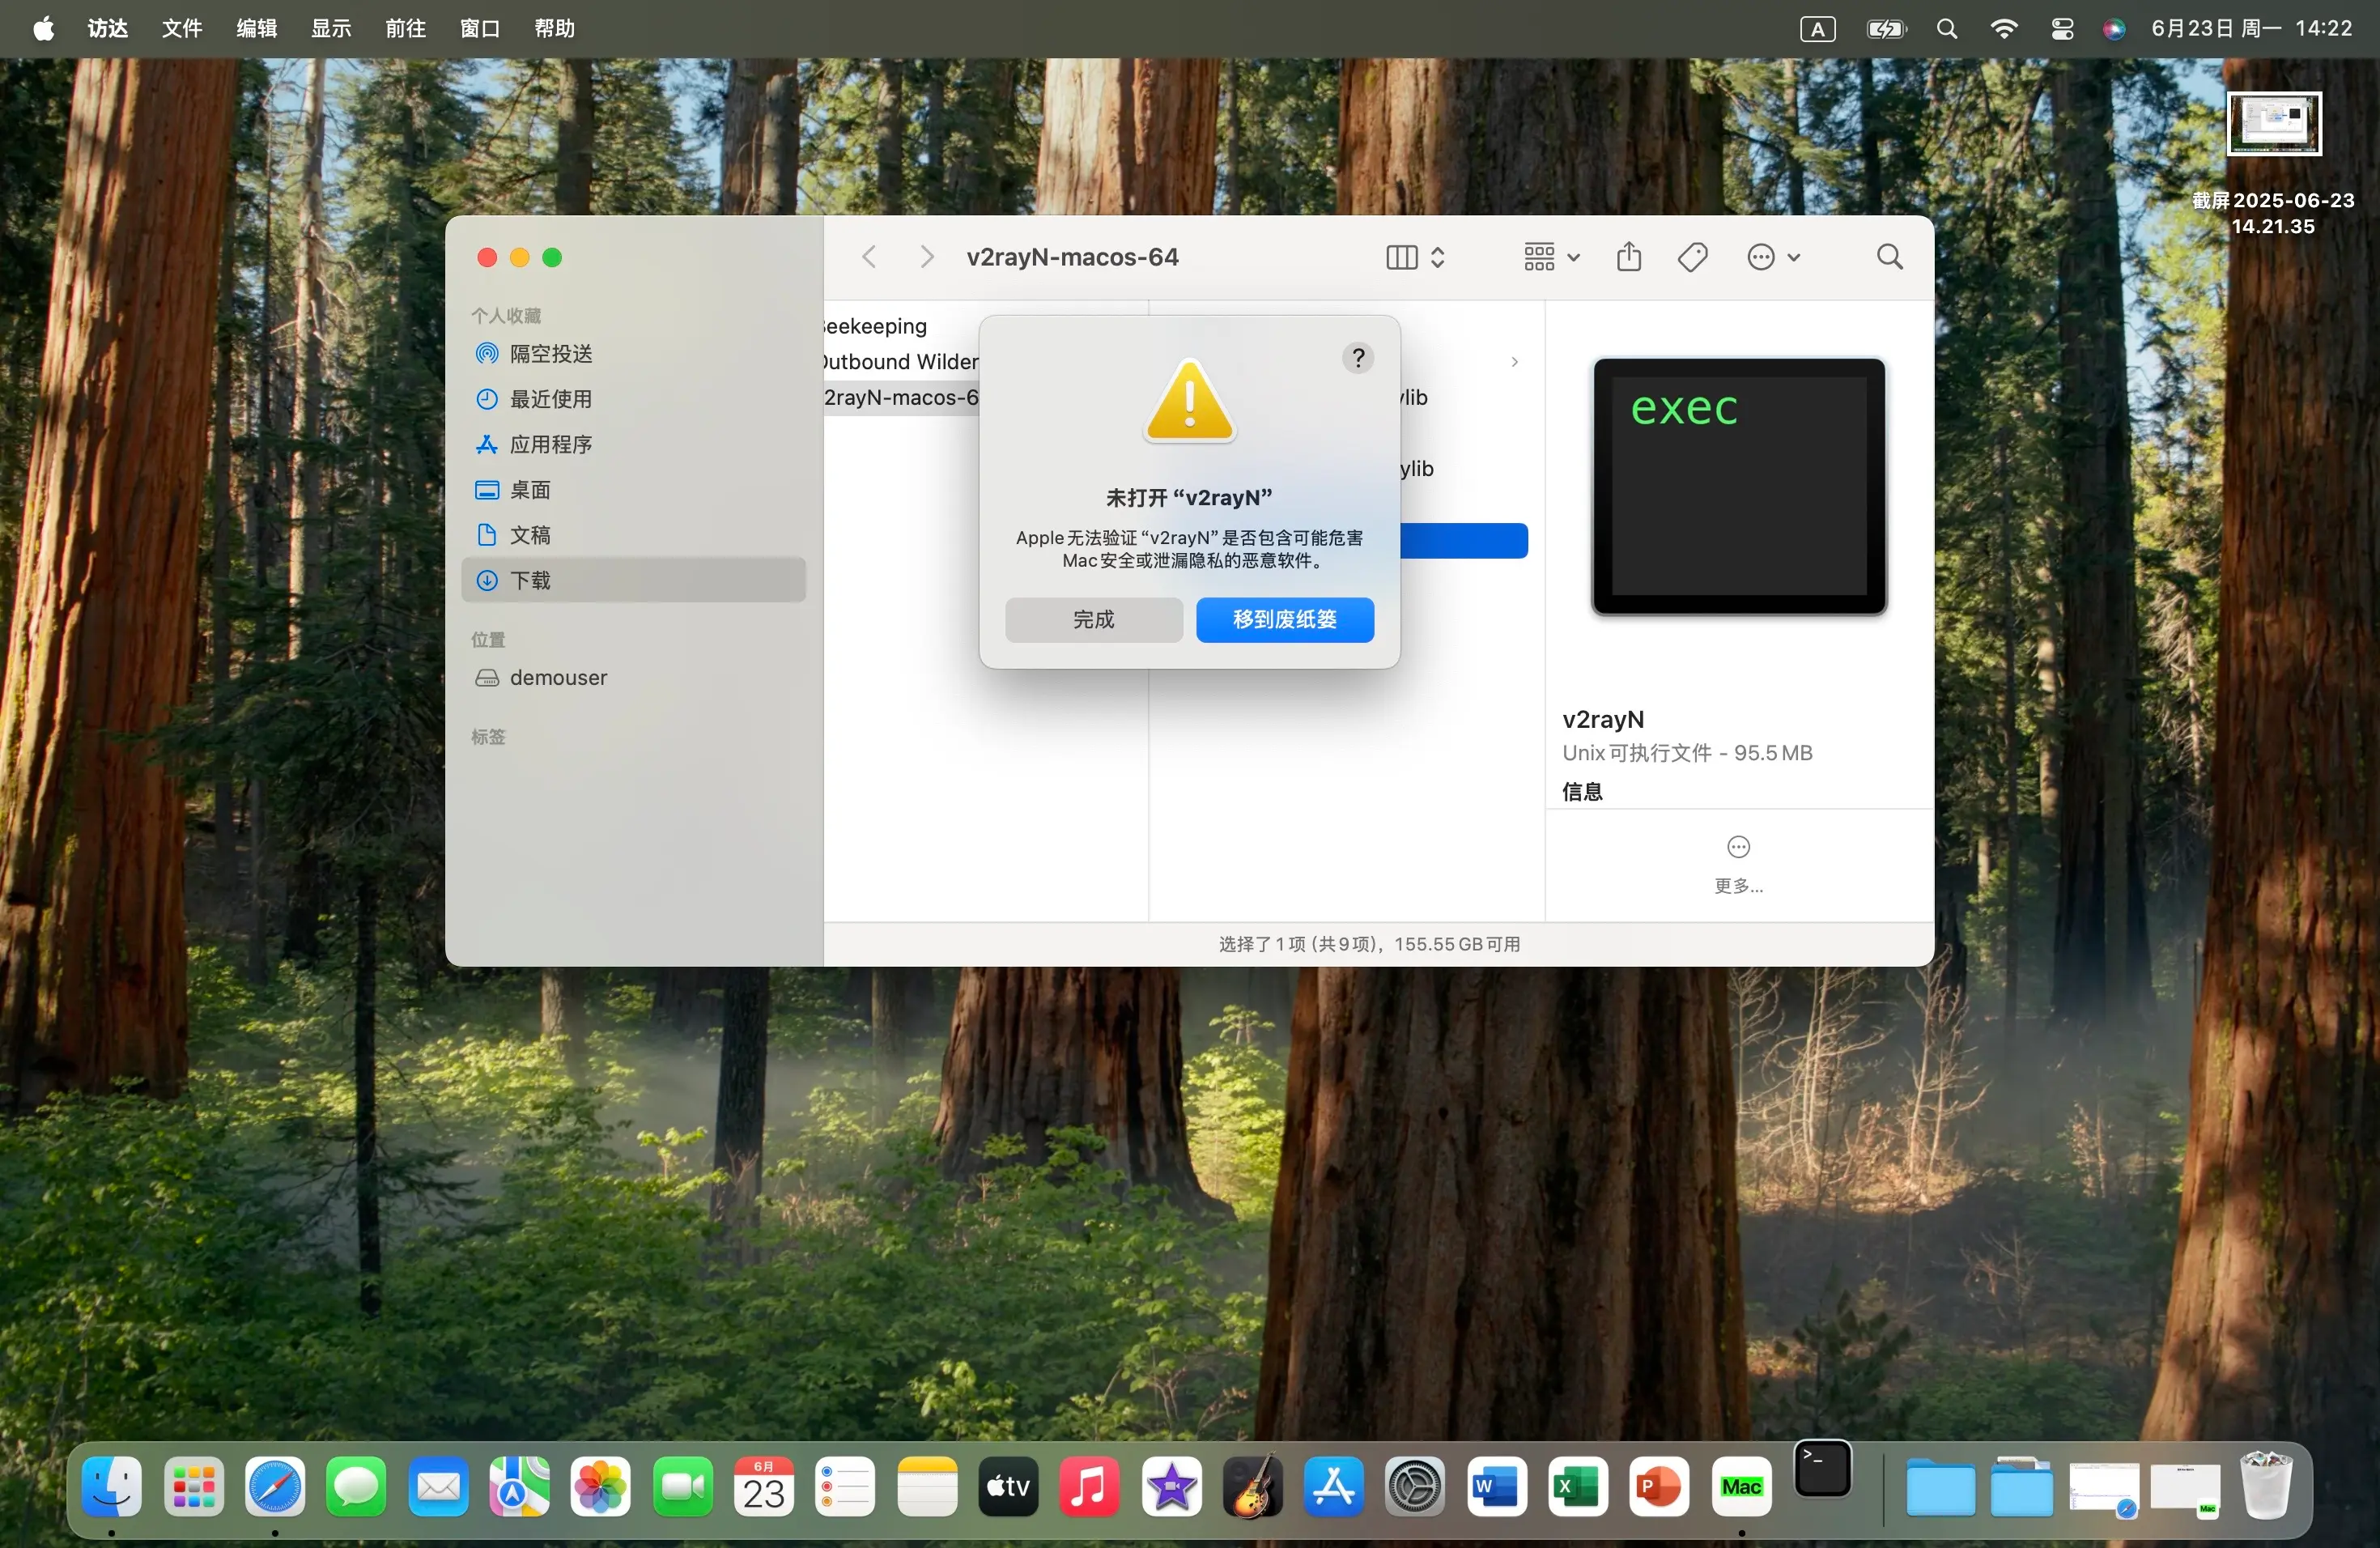Open Maps from the Dock

[519, 1486]
